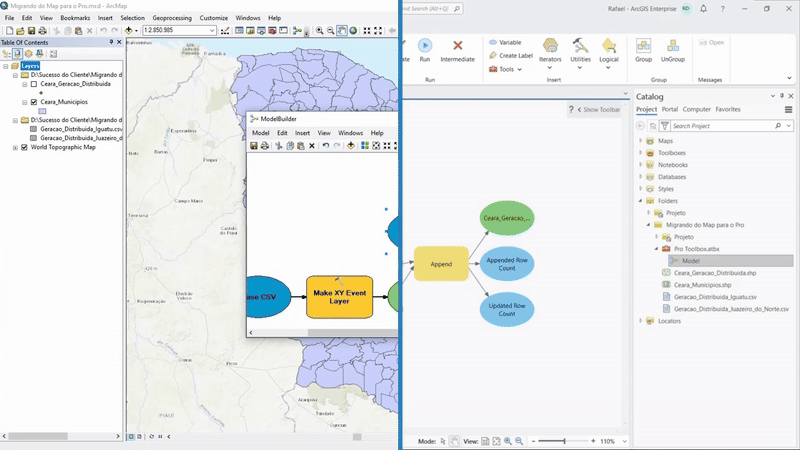Switch to the Portal tab in Catalog
The height and width of the screenshot is (450, 800).
[x=669, y=109]
